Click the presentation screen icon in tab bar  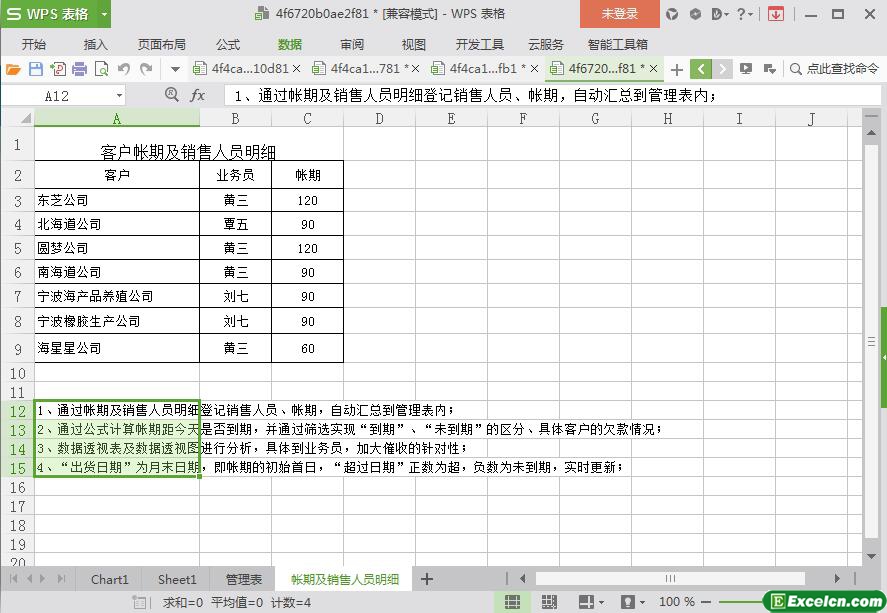tap(746, 69)
